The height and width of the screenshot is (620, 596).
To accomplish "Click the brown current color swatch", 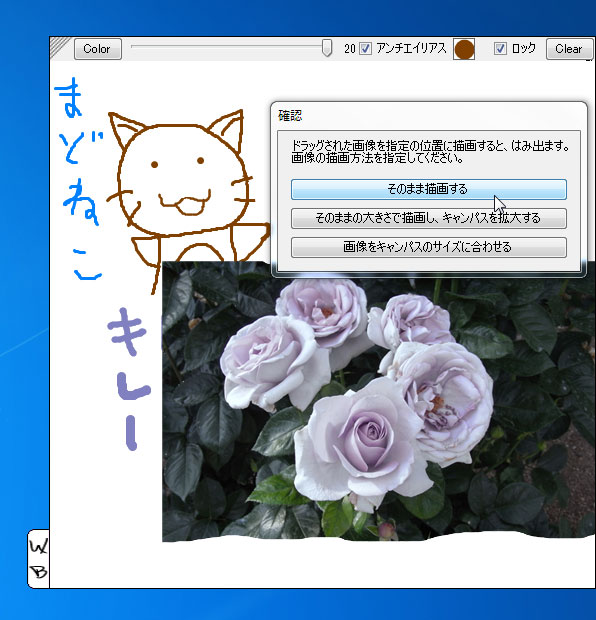I will 464,49.
